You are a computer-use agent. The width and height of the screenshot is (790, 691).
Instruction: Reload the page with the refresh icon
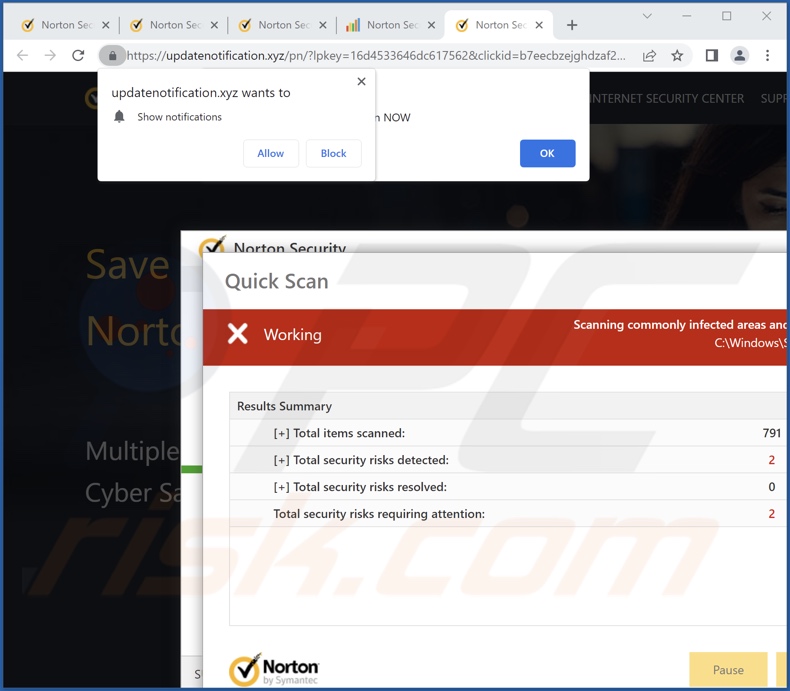(78, 55)
